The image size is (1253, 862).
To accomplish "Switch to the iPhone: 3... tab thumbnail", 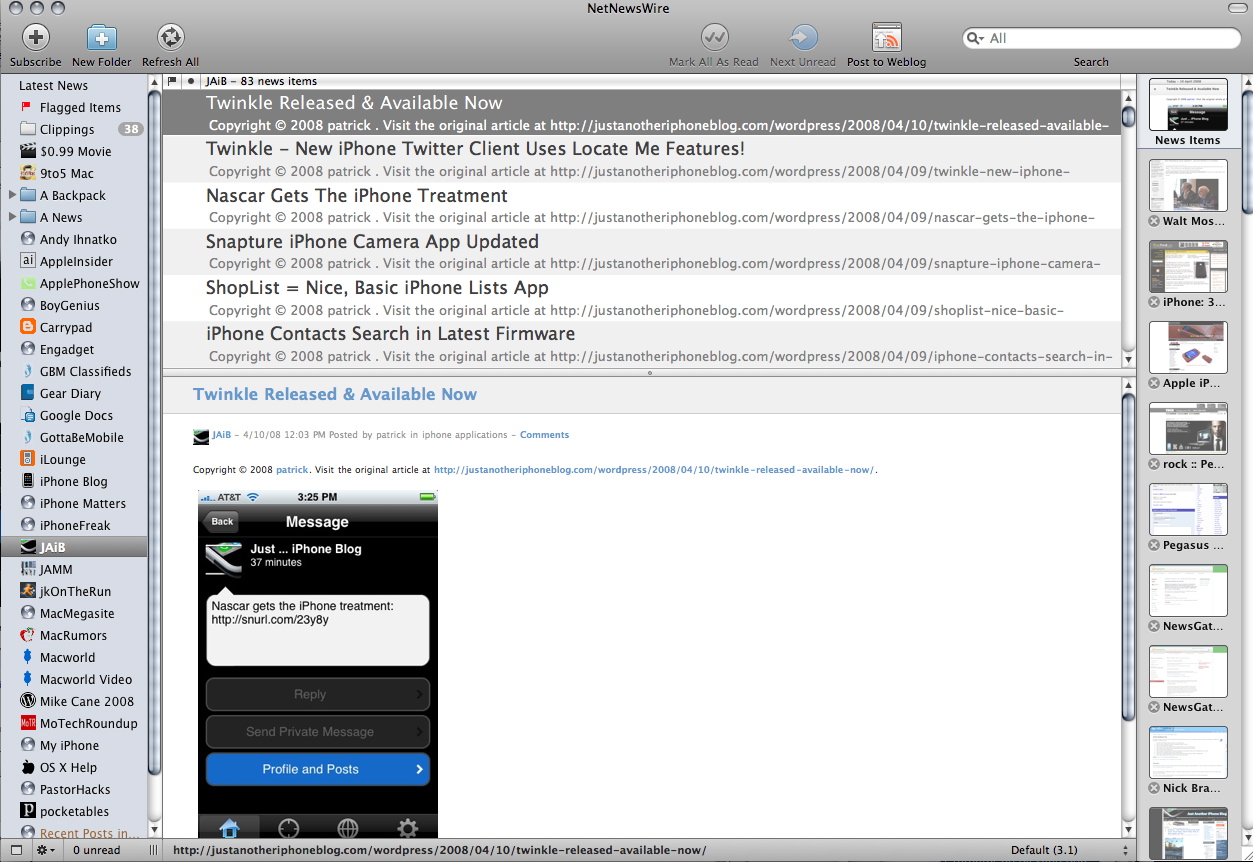I will tap(1187, 266).
